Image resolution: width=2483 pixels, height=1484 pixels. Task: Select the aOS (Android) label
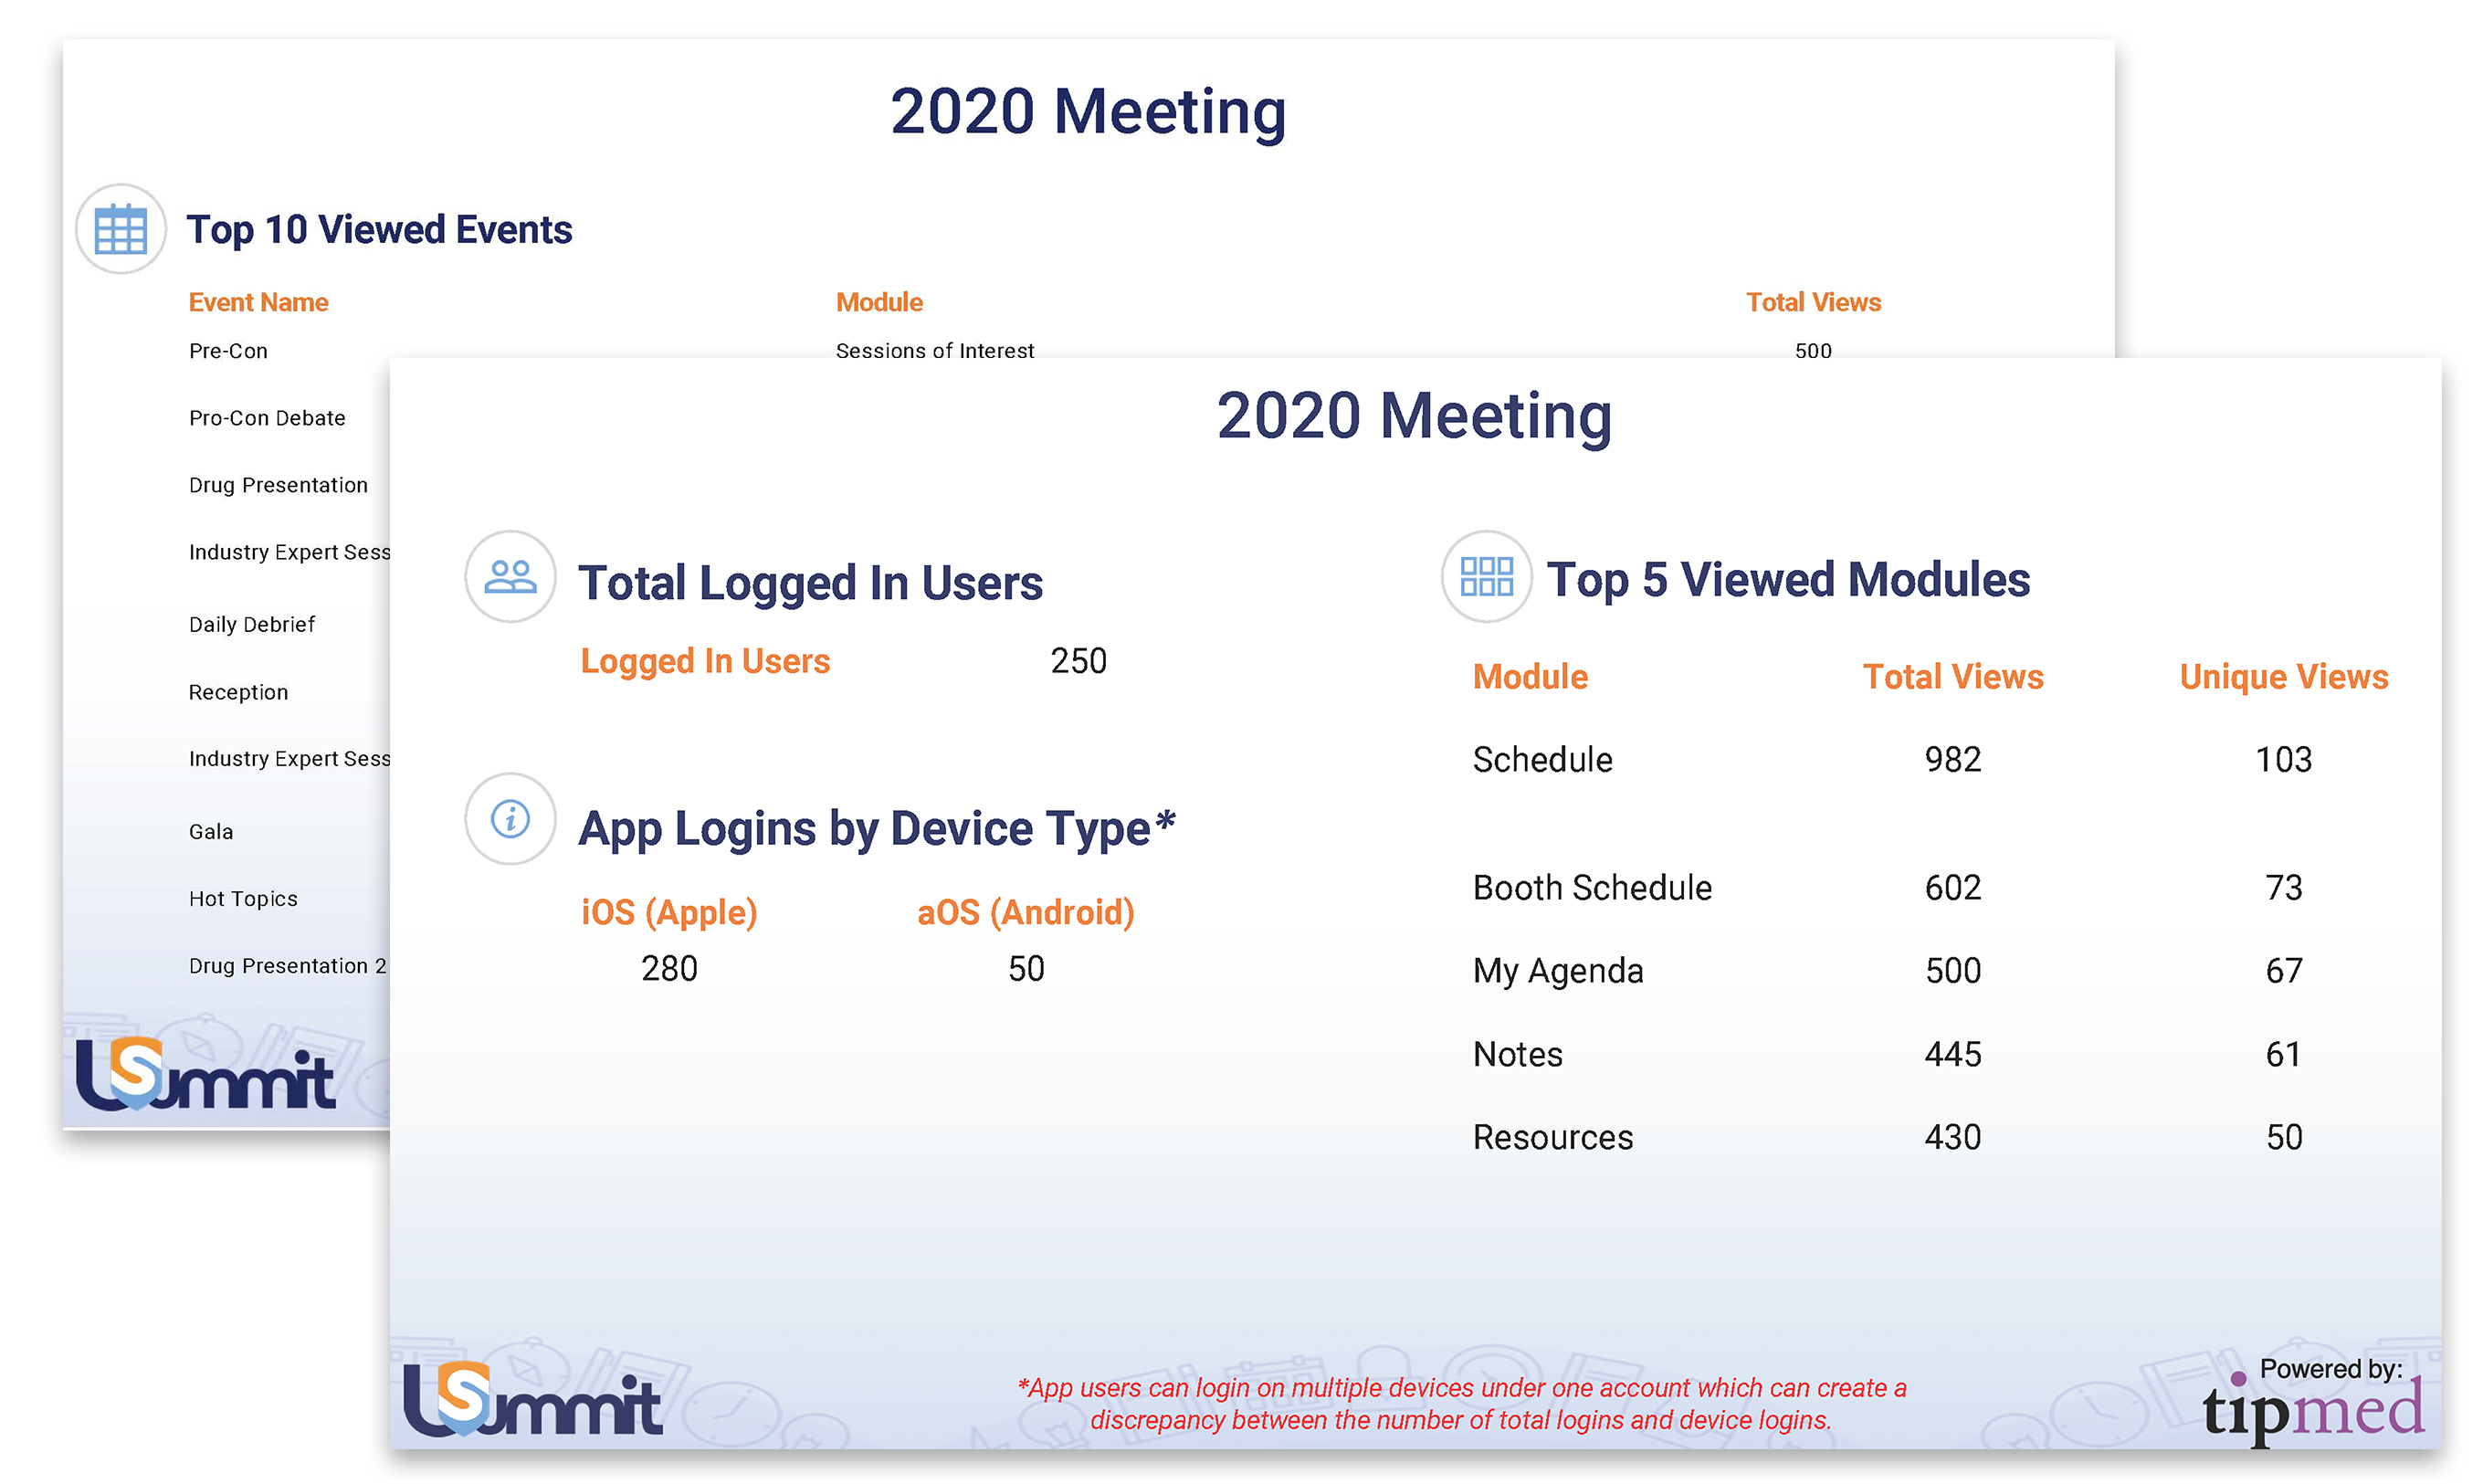pos(1026,912)
